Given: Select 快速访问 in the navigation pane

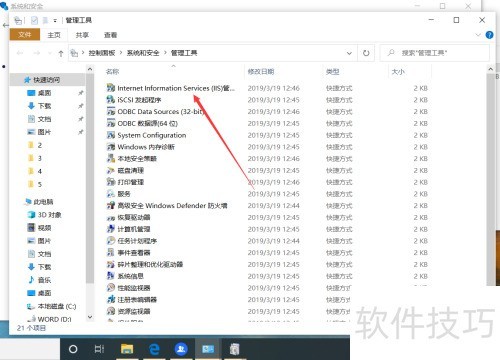Looking at the screenshot, I should 46,80.
